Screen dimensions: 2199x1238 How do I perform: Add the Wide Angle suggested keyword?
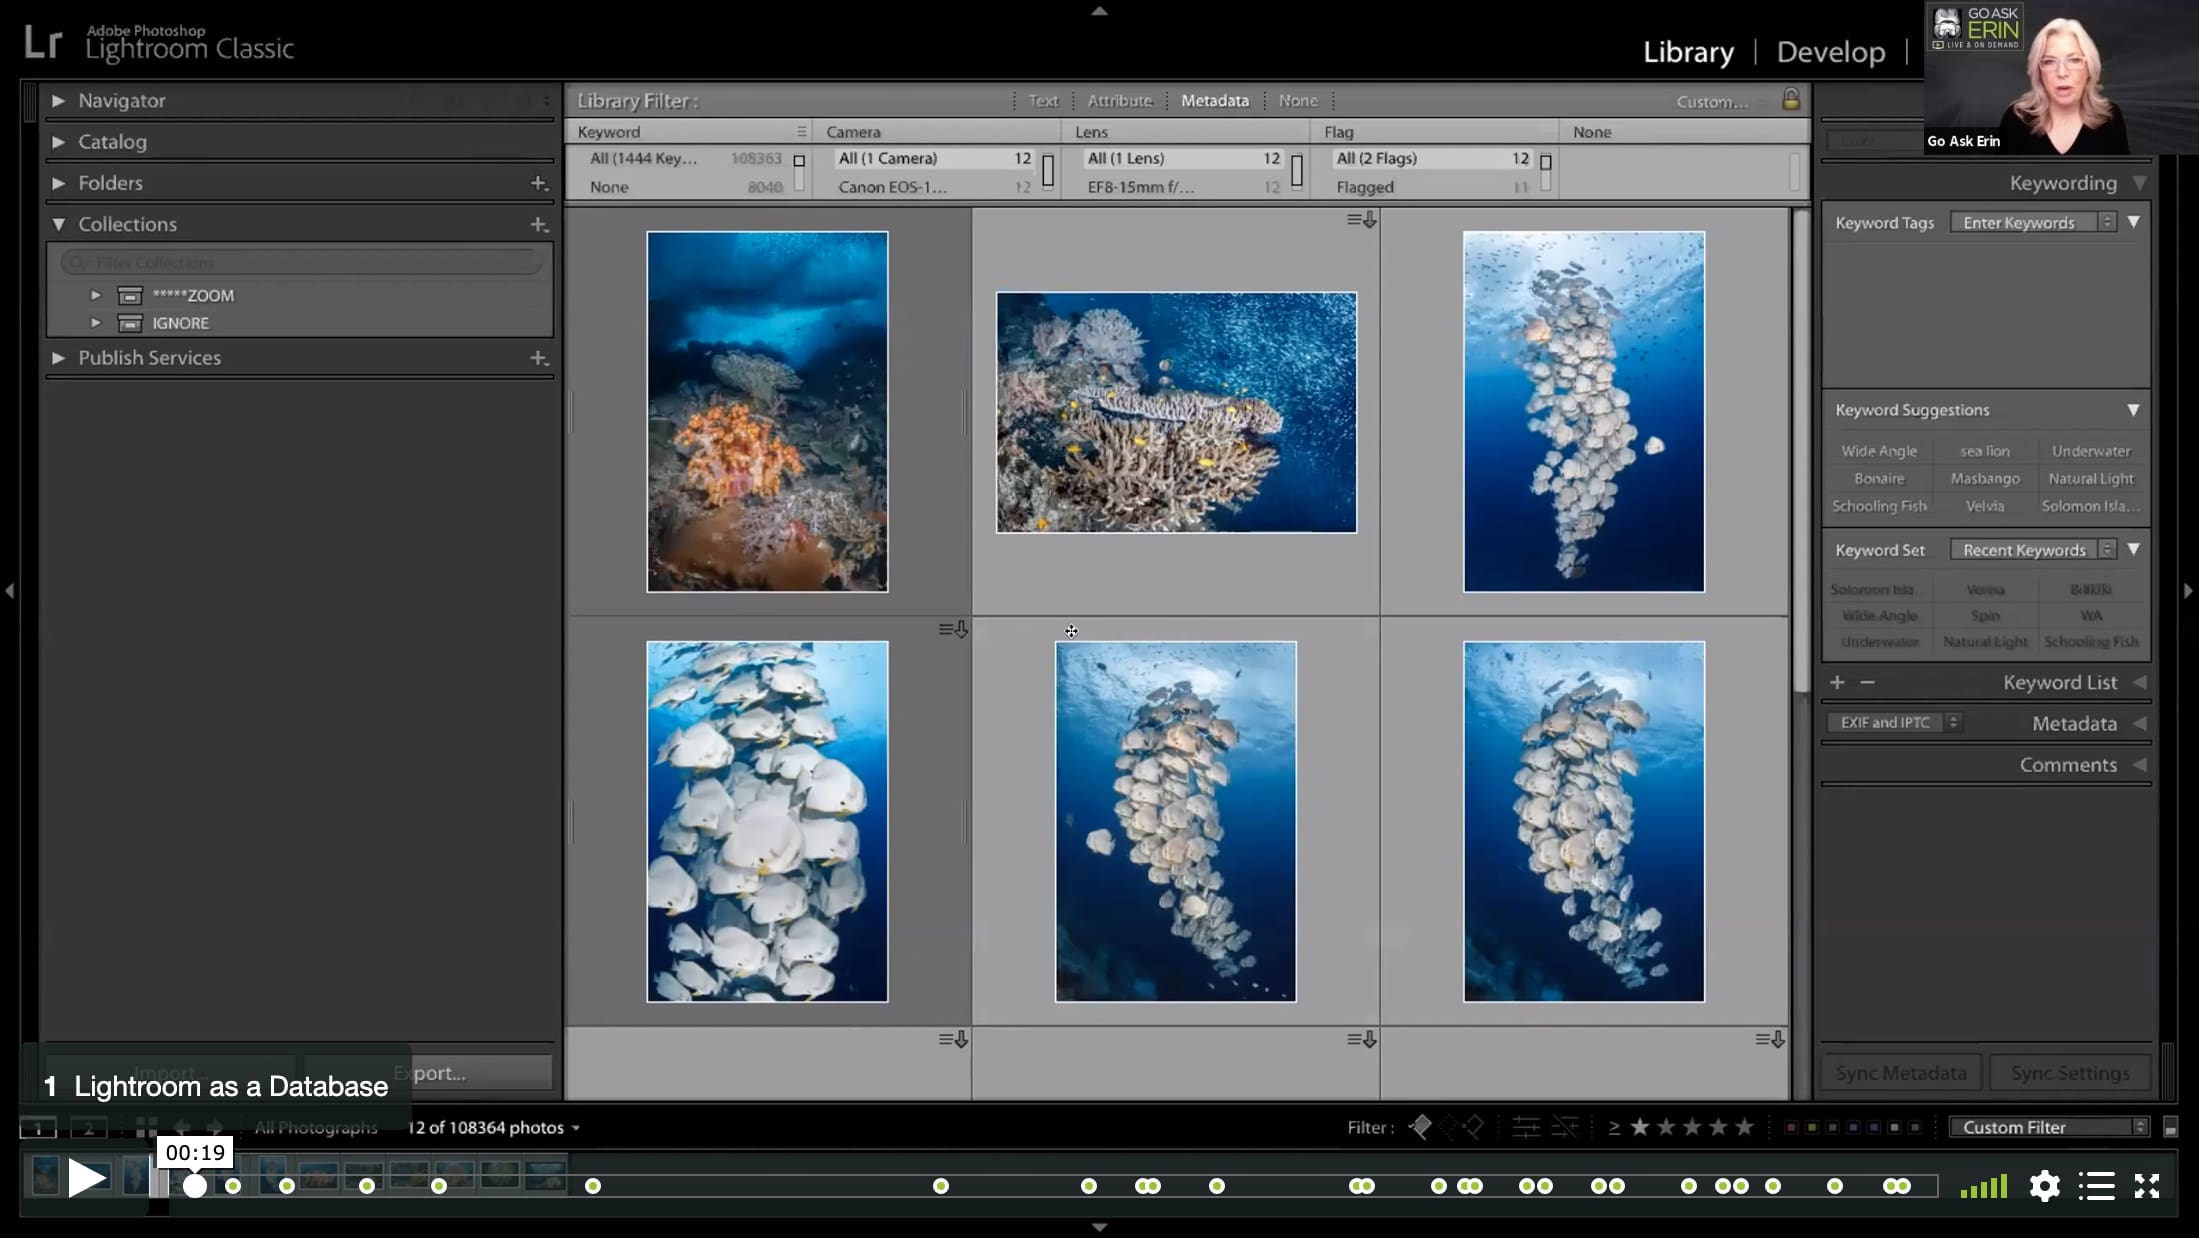click(x=1879, y=451)
